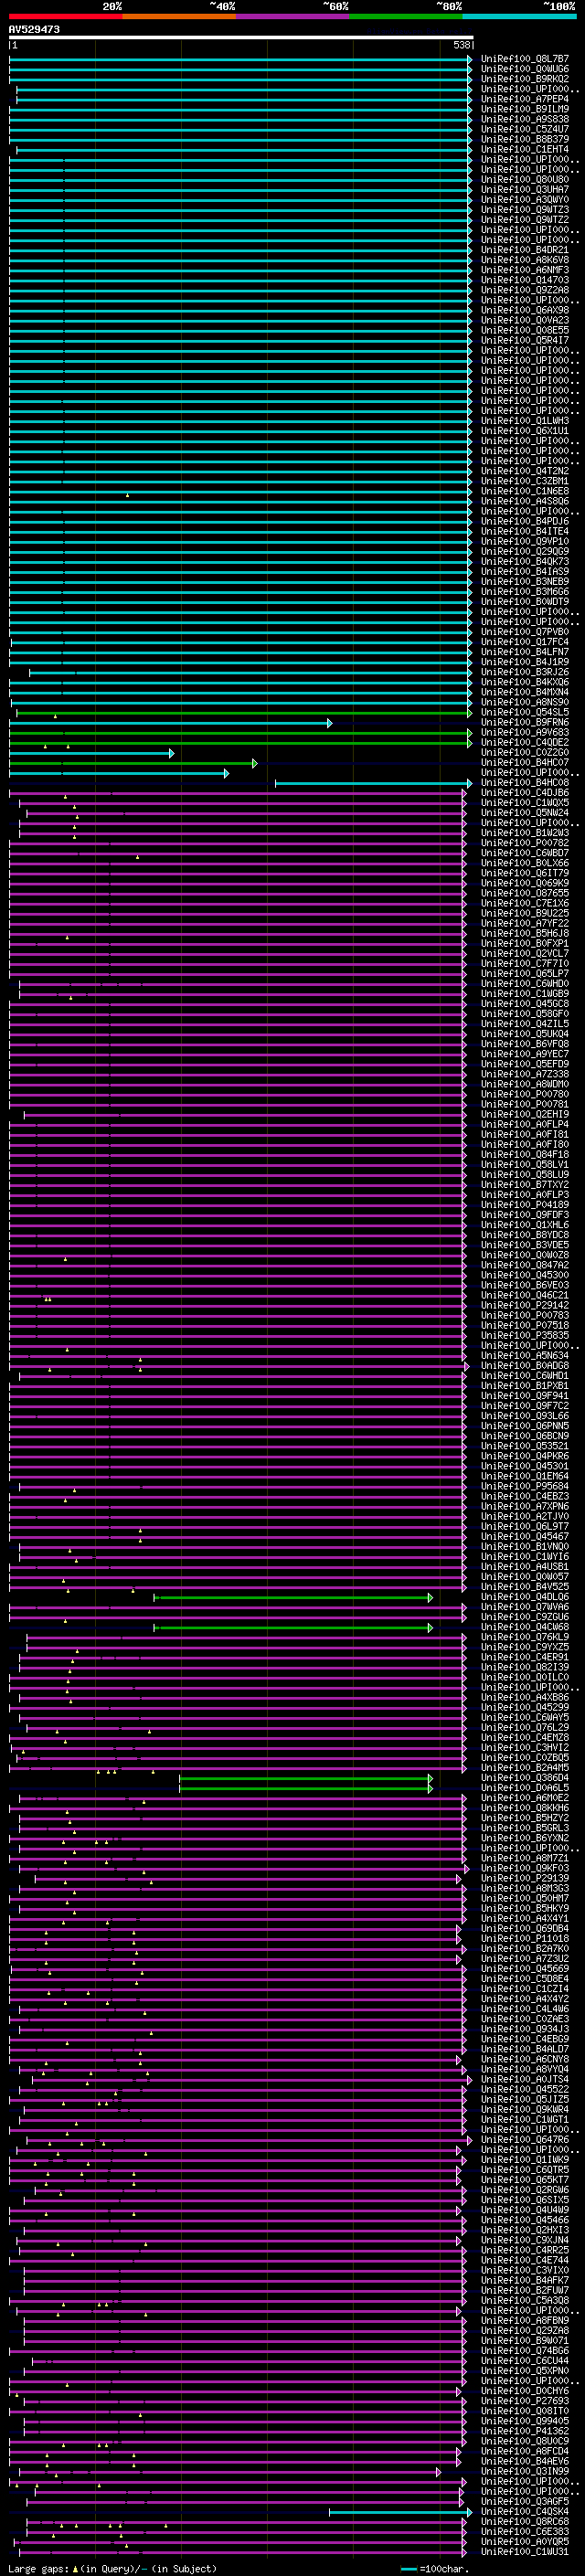This screenshot has height=2576, width=585.
Task: Select the UniRef100_Q14703 hit
Action: pyautogui.click(x=525, y=280)
